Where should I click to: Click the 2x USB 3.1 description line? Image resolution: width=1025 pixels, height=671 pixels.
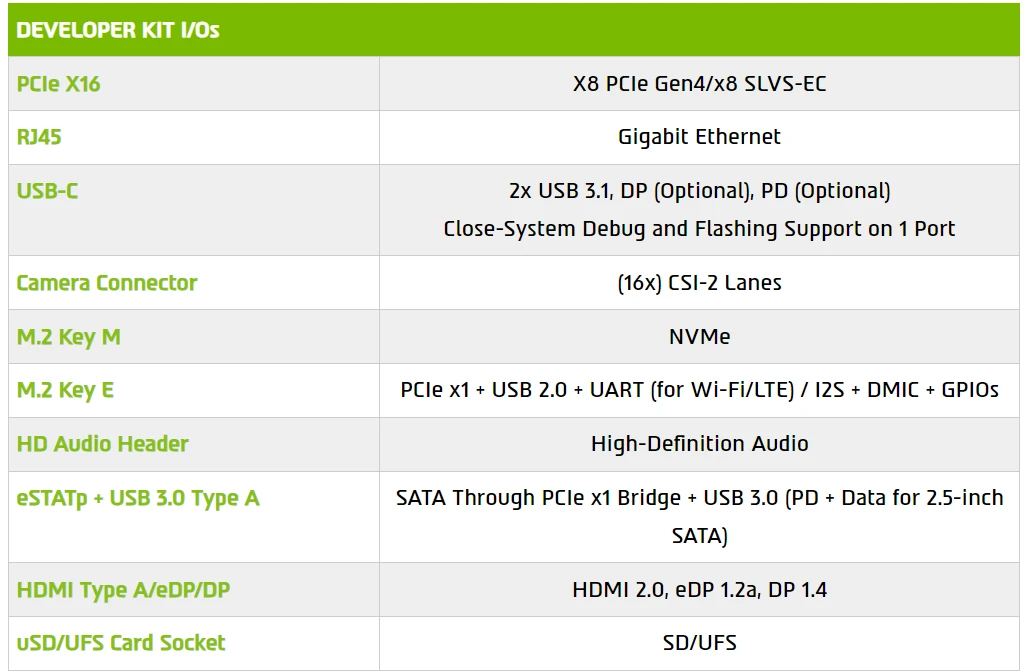(699, 191)
